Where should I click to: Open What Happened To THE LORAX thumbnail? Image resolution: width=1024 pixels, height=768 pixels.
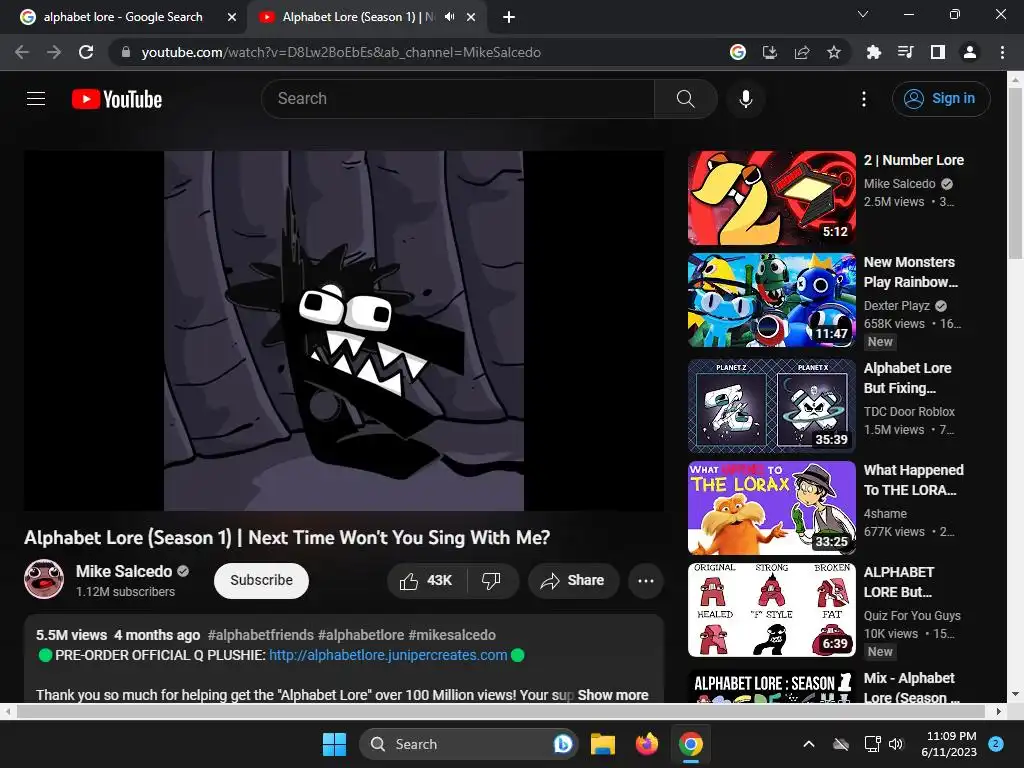772,507
